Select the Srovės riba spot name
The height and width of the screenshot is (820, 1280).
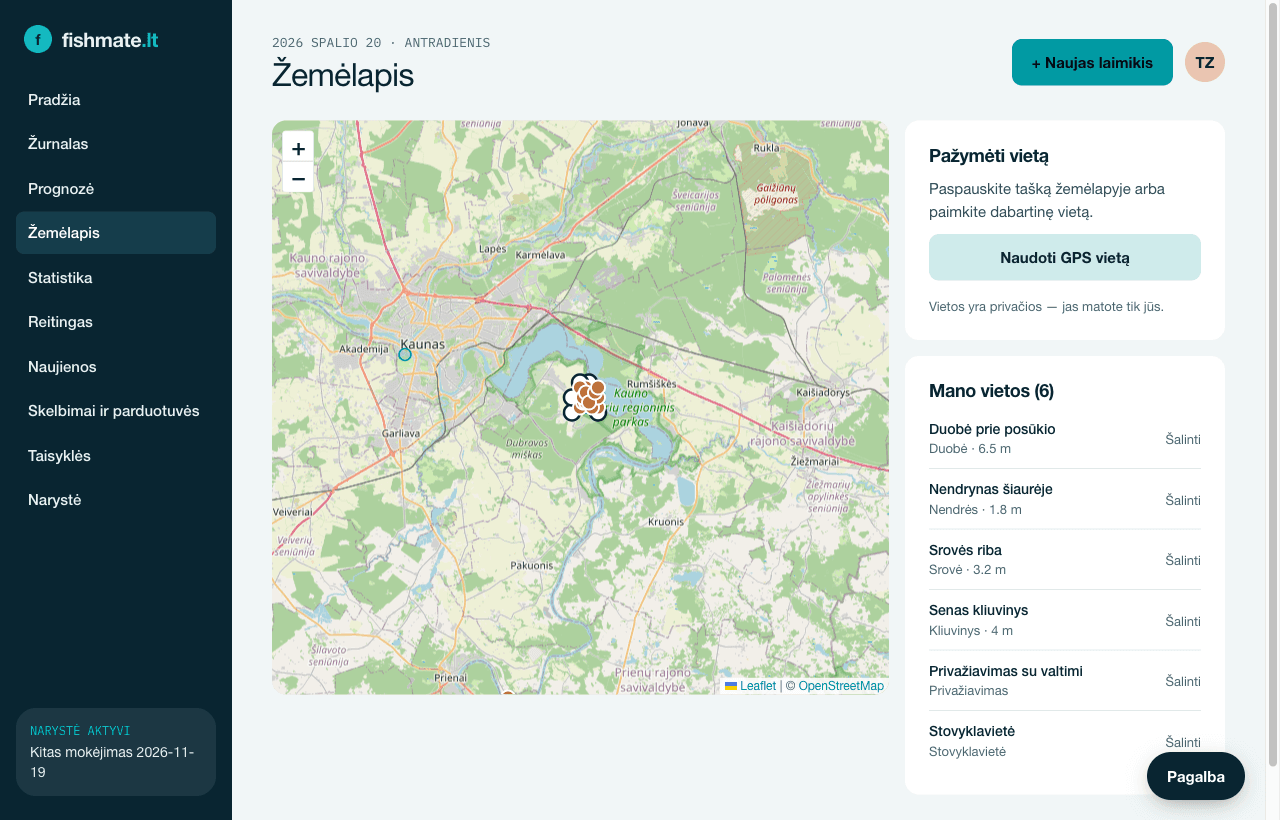coord(965,550)
